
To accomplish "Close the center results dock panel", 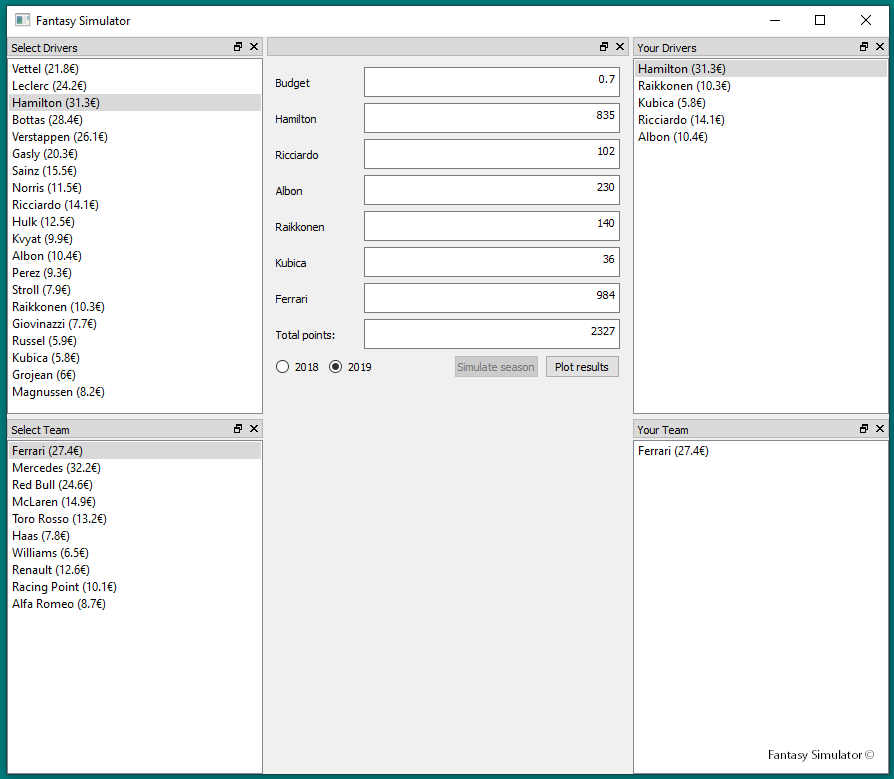I will pyautogui.click(x=620, y=47).
